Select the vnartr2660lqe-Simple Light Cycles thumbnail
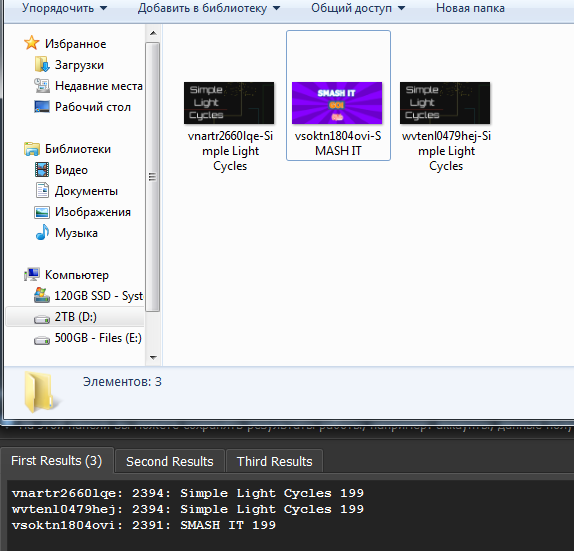This screenshot has height=551, width=574. tap(229, 103)
